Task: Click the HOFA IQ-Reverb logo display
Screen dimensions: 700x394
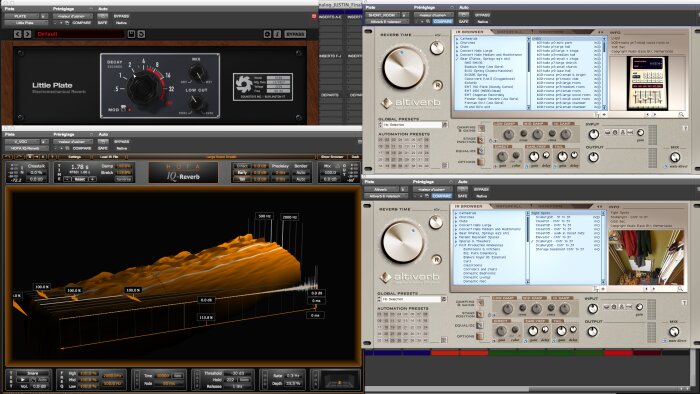Action: (183, 172)
